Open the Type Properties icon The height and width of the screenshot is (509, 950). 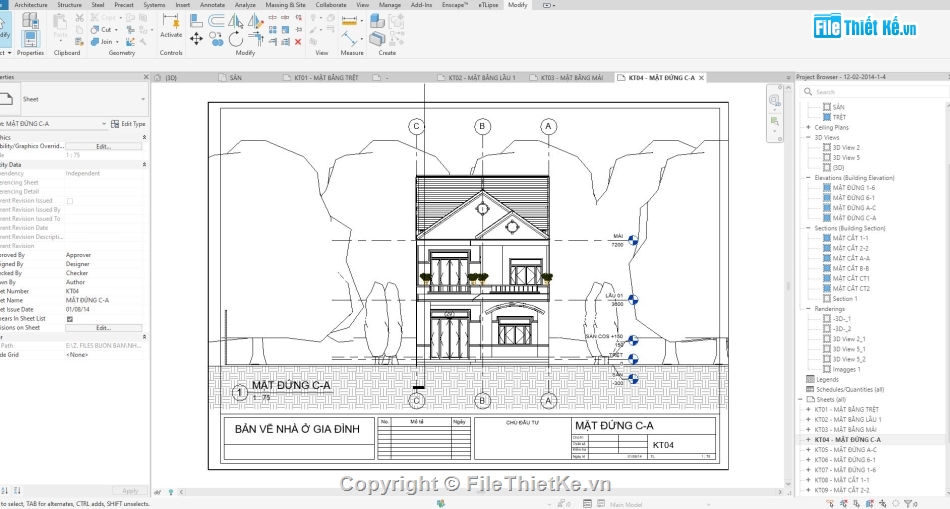(x=30, y=21)
